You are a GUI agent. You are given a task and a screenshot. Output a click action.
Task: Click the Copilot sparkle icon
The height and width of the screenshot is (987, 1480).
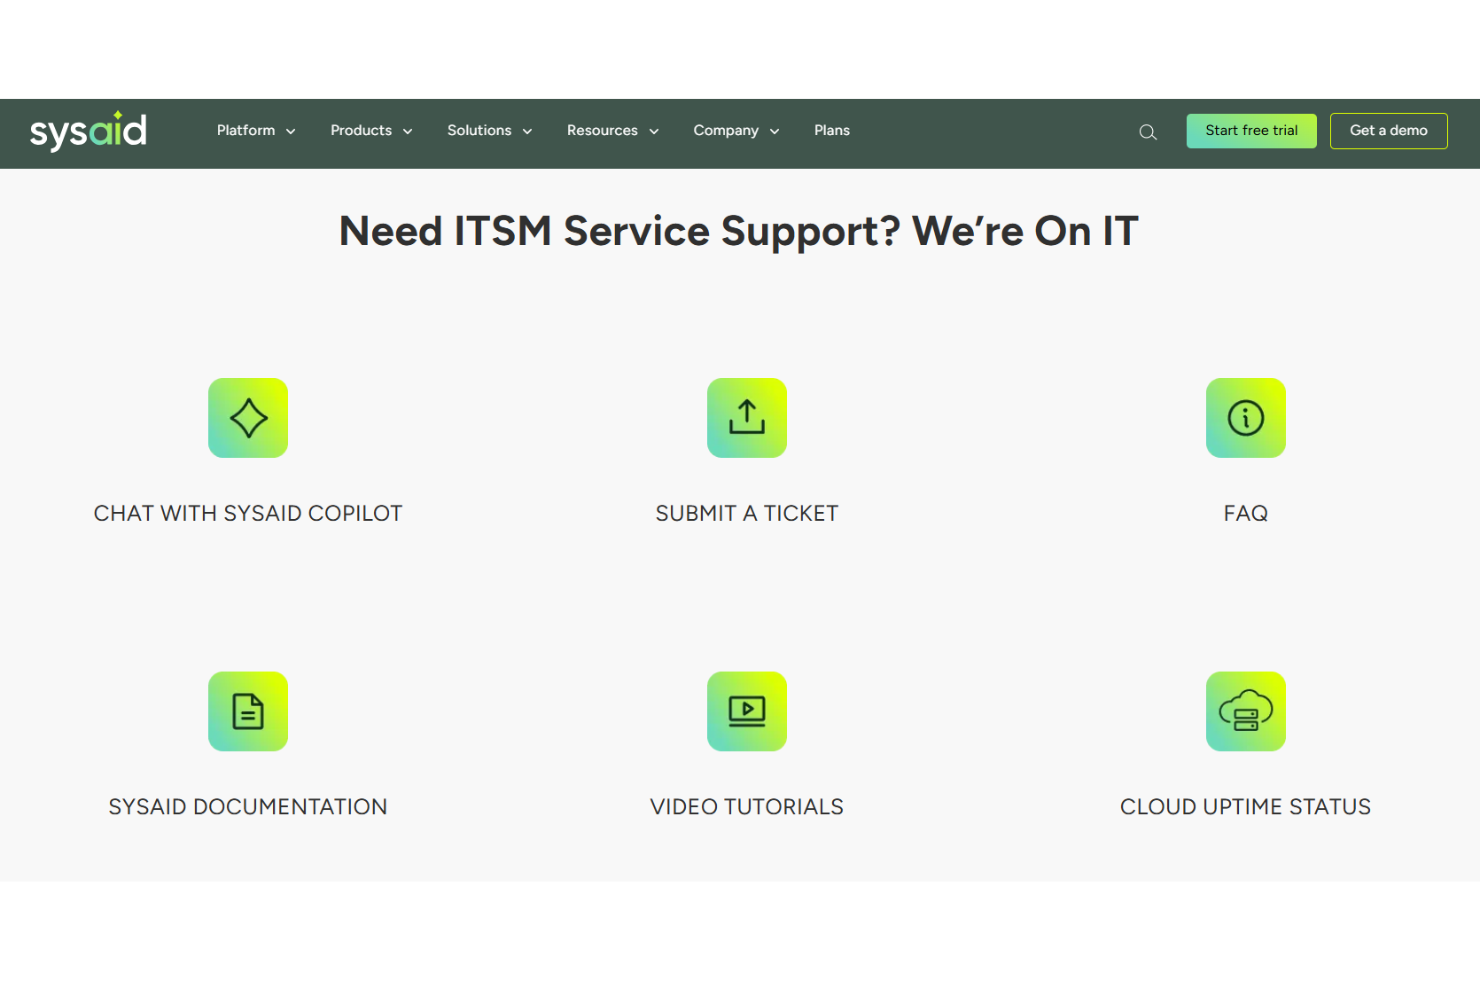248,418
